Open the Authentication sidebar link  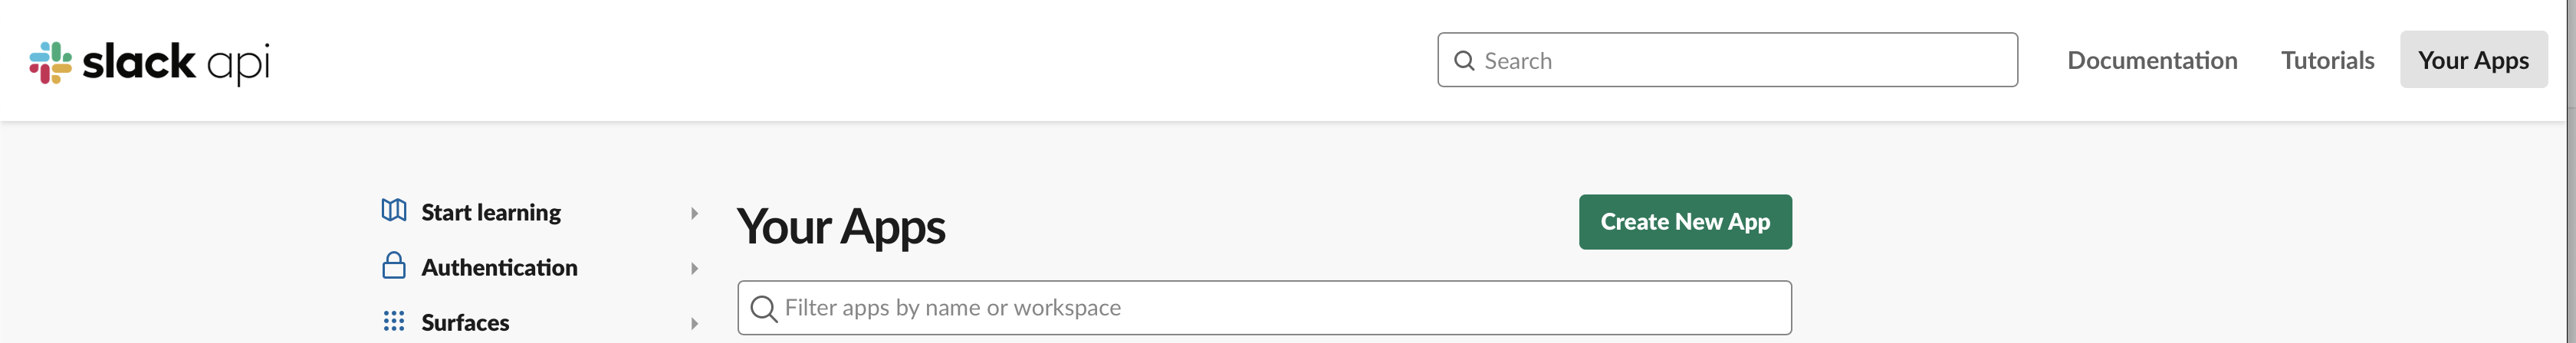coord(499,267)
